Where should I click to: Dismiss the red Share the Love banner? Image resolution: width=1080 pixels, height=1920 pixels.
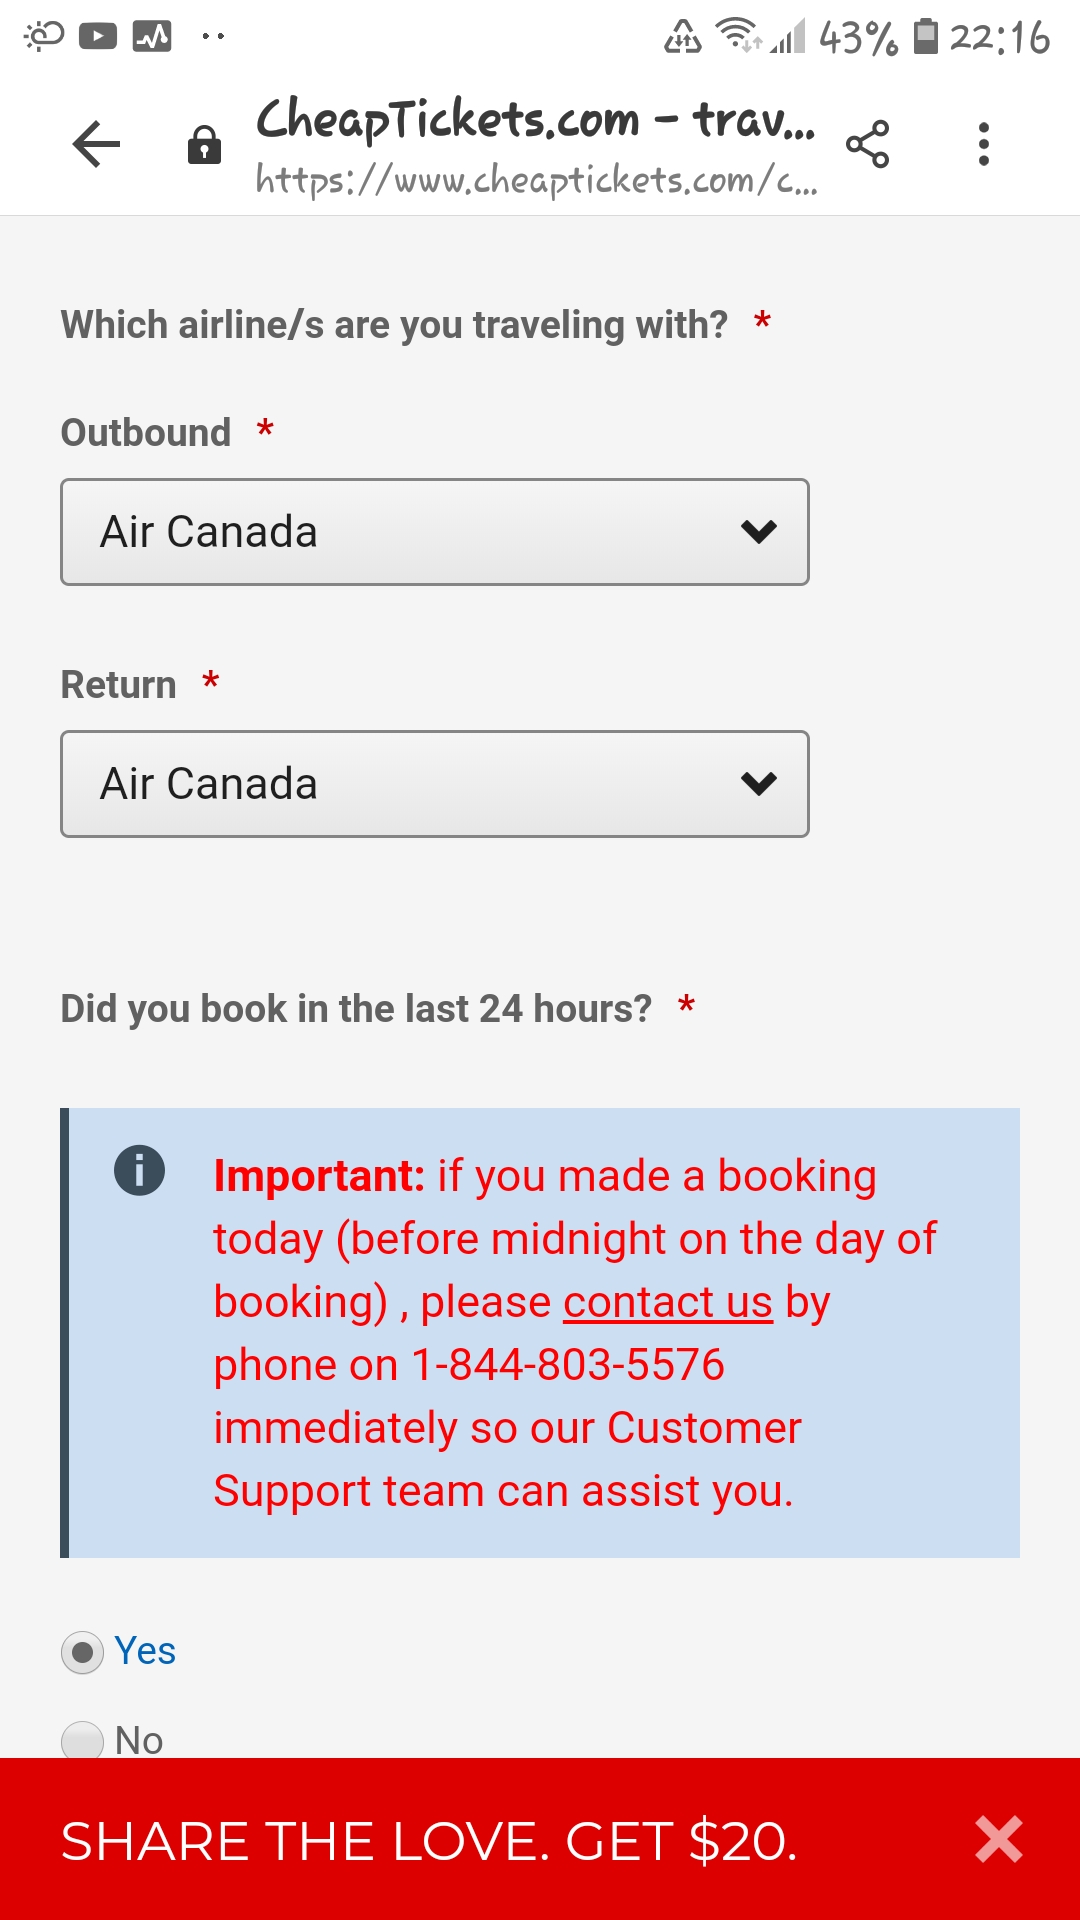click(999, 1839)
